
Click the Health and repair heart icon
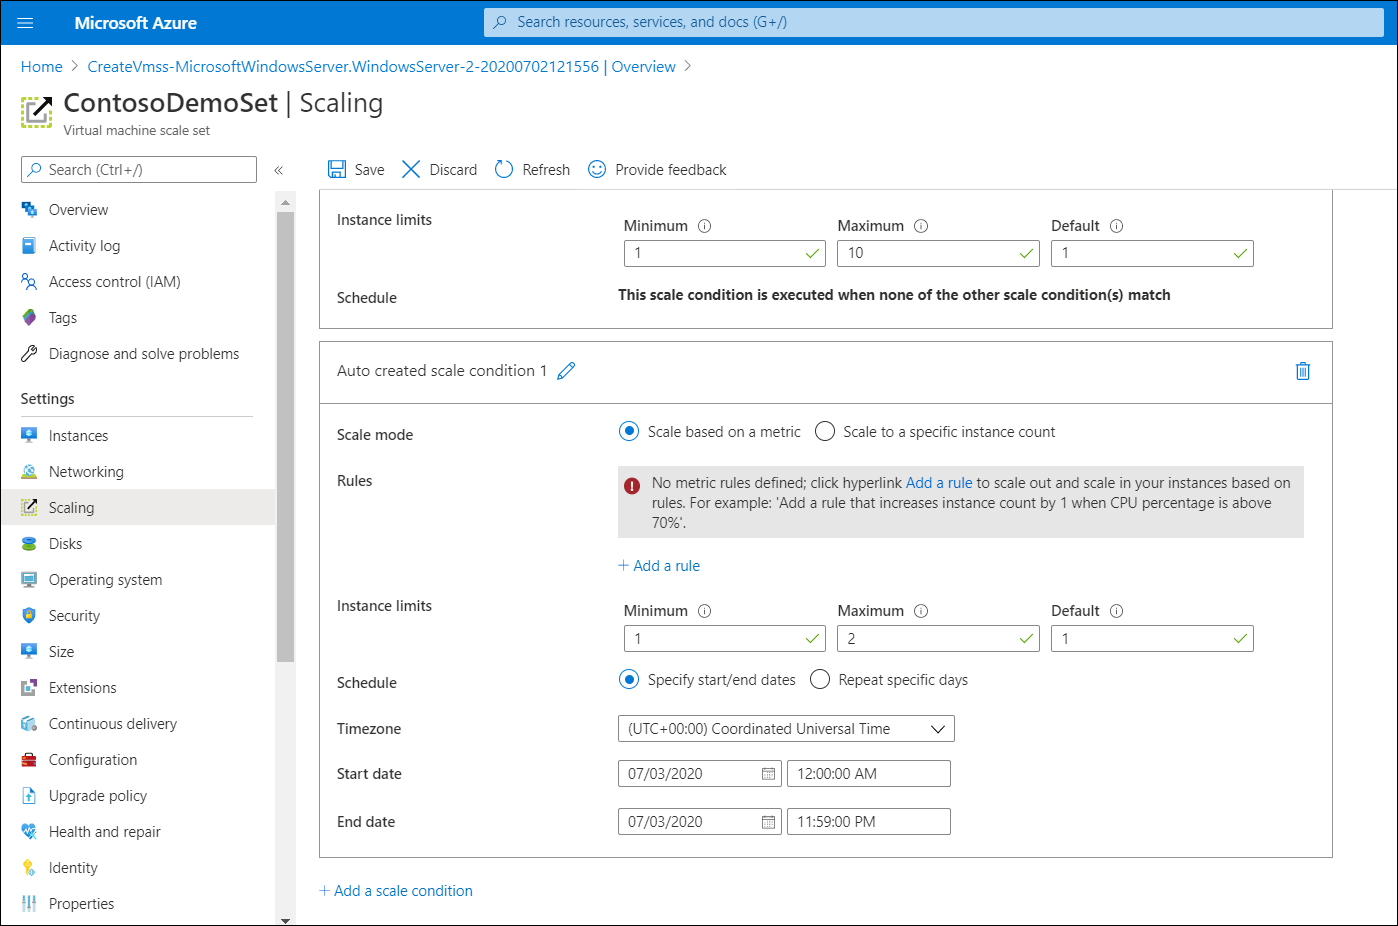point(29,831)
